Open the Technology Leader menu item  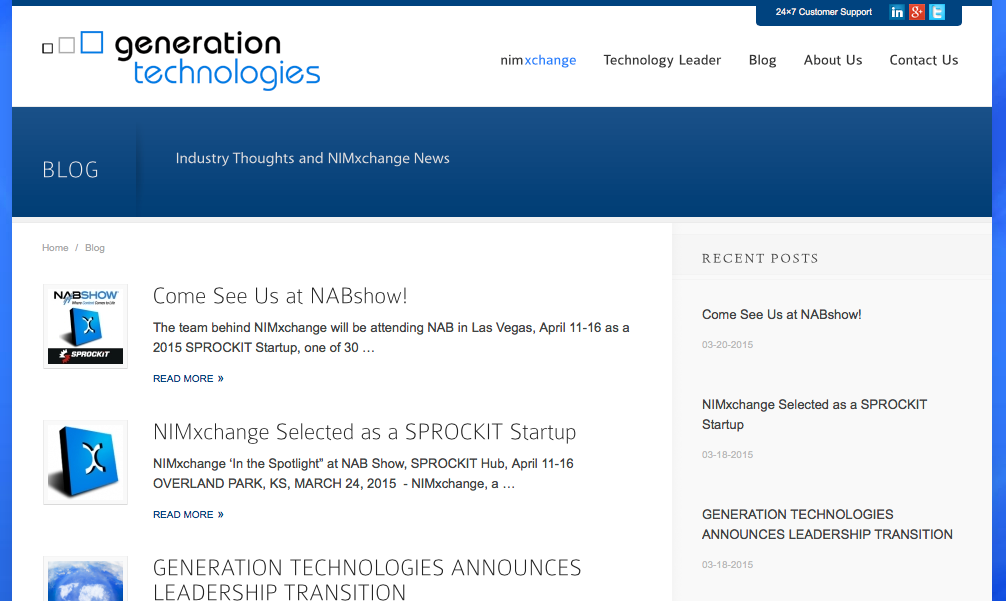coord(662,60)
